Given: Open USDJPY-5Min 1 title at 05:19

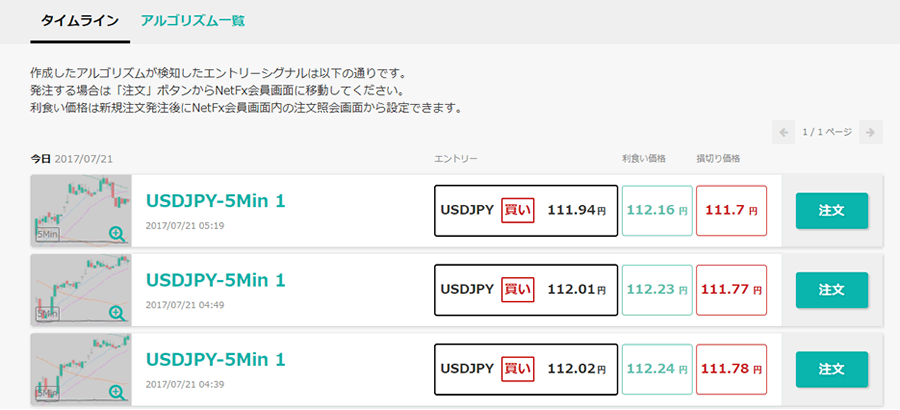Looking at the screenshot, I should tap(216, 201).
